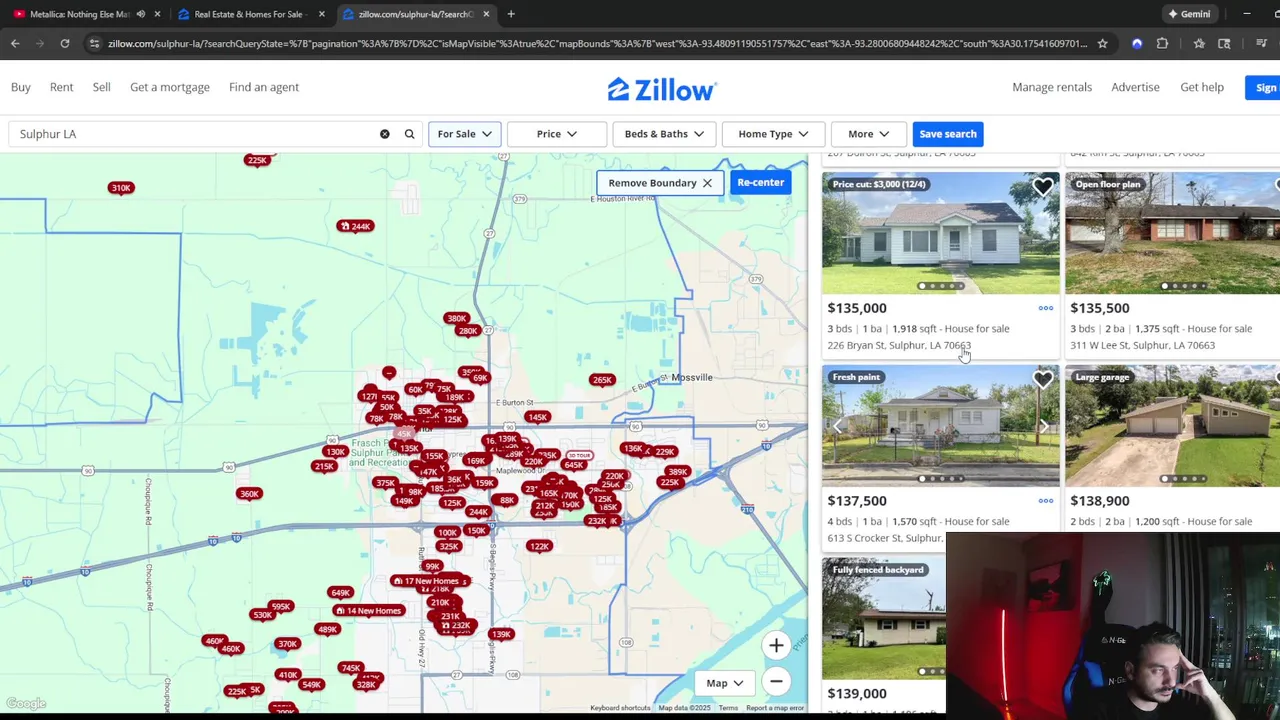
Task: Open the Open floor plan home photo
Action: tap(1172, 234)
